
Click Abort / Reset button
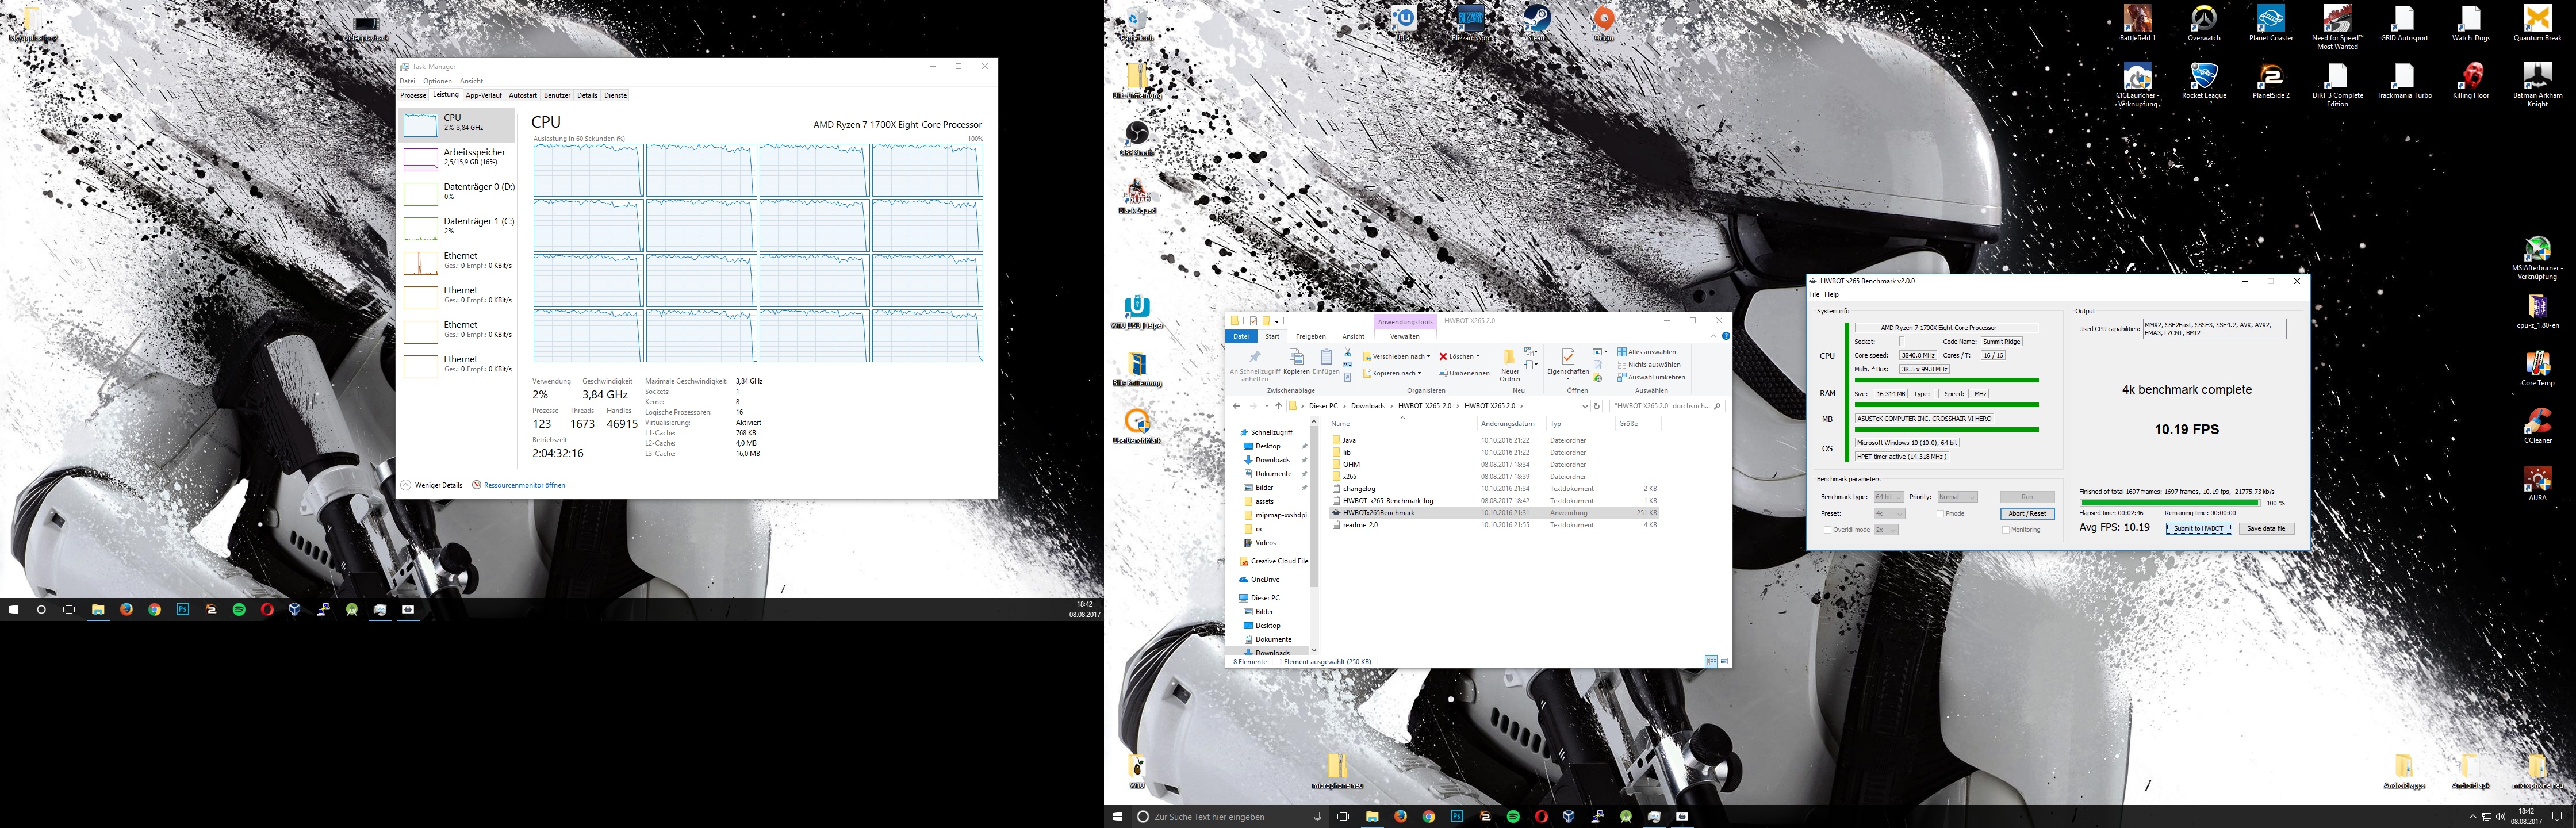coord(2028,514)
